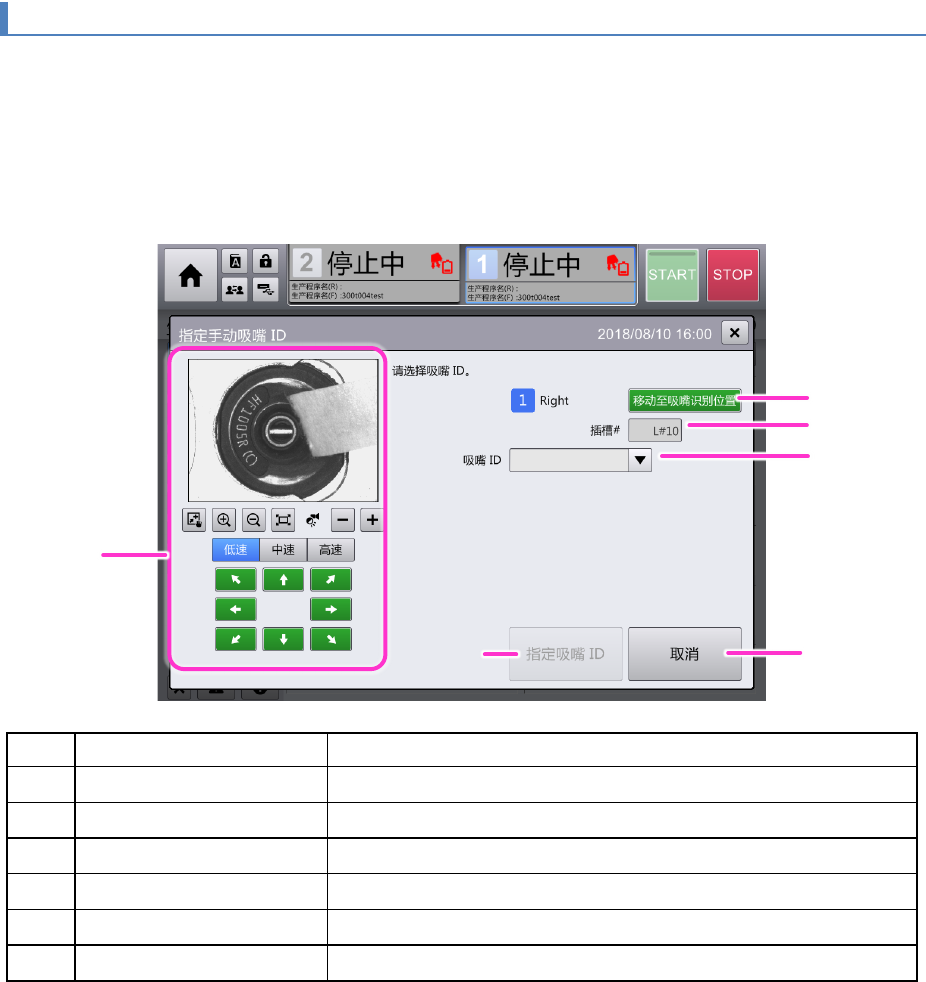Click the 指定吸嘴 ID button
Viewport: 926px width, 982px height.
(565, 654)
